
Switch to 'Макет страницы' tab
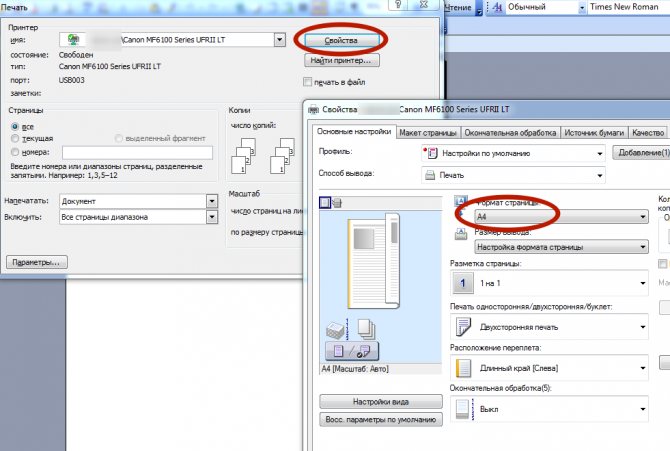coord(427,132)
